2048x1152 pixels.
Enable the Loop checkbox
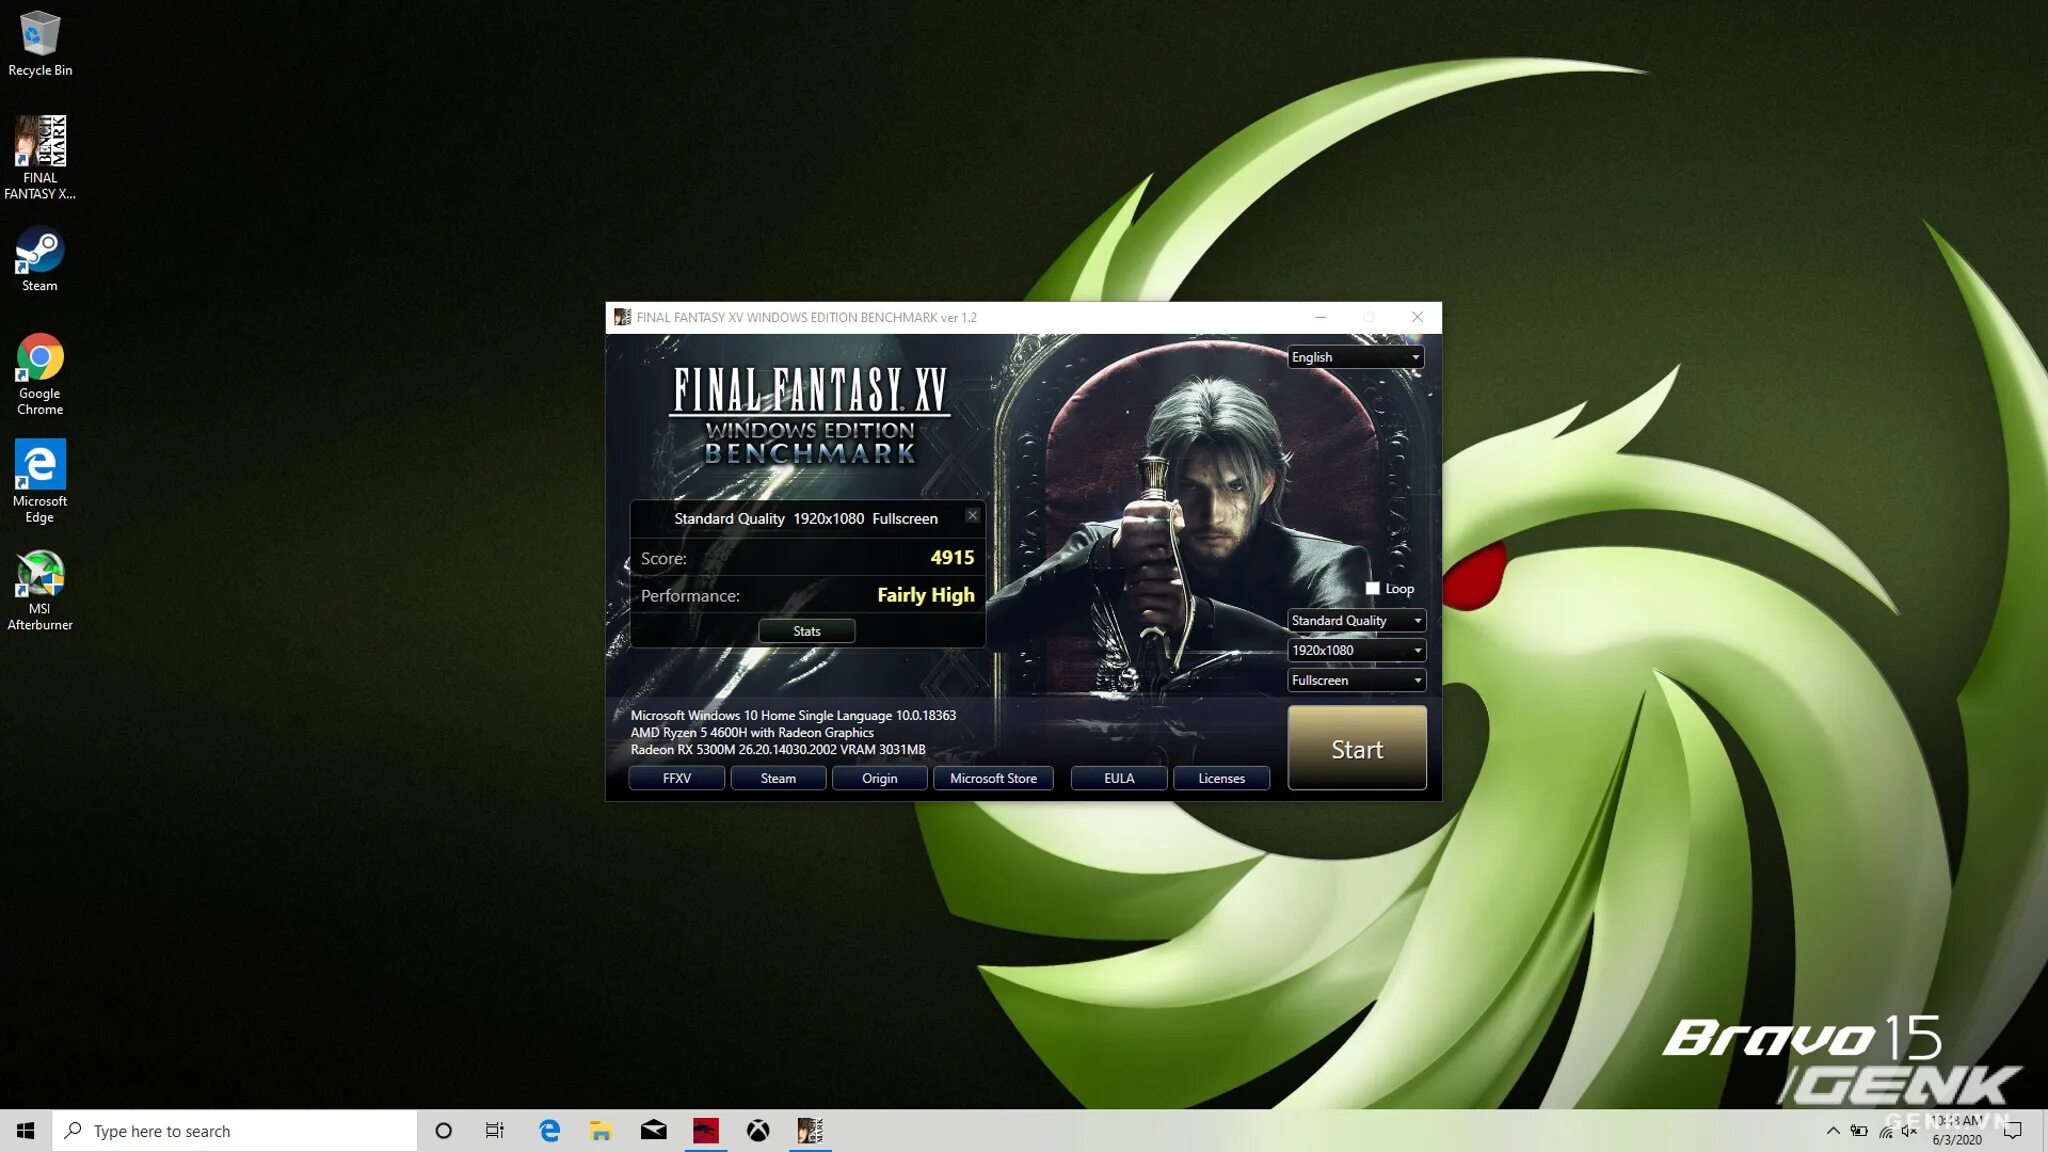click(1372, 589)
